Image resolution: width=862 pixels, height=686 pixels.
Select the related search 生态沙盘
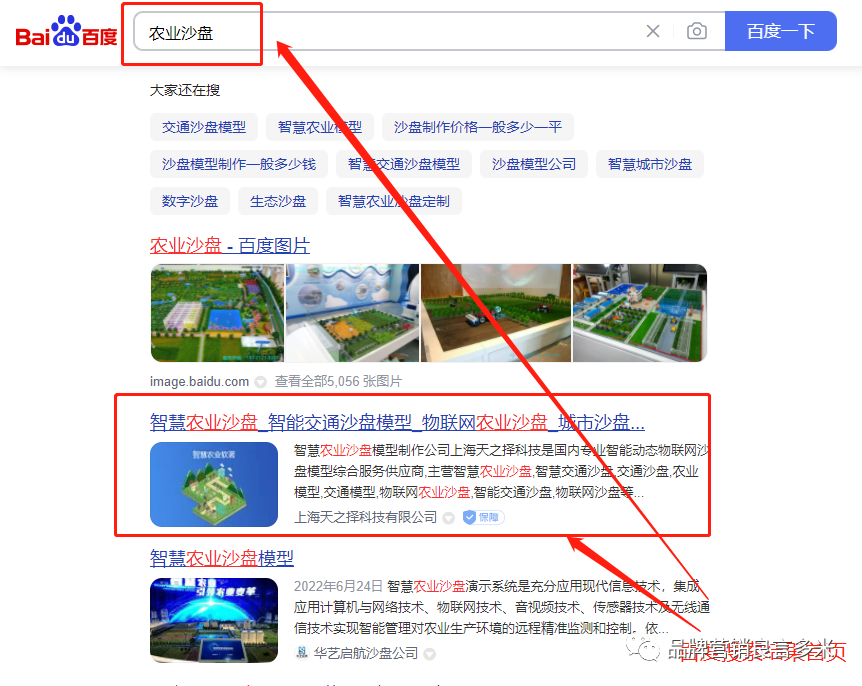pyautogui.click(x=278, y=201)
